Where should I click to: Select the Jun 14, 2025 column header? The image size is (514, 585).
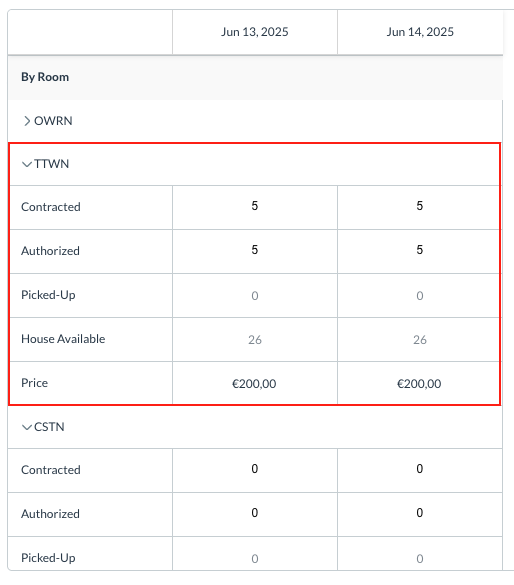click(x=420, y=32)
